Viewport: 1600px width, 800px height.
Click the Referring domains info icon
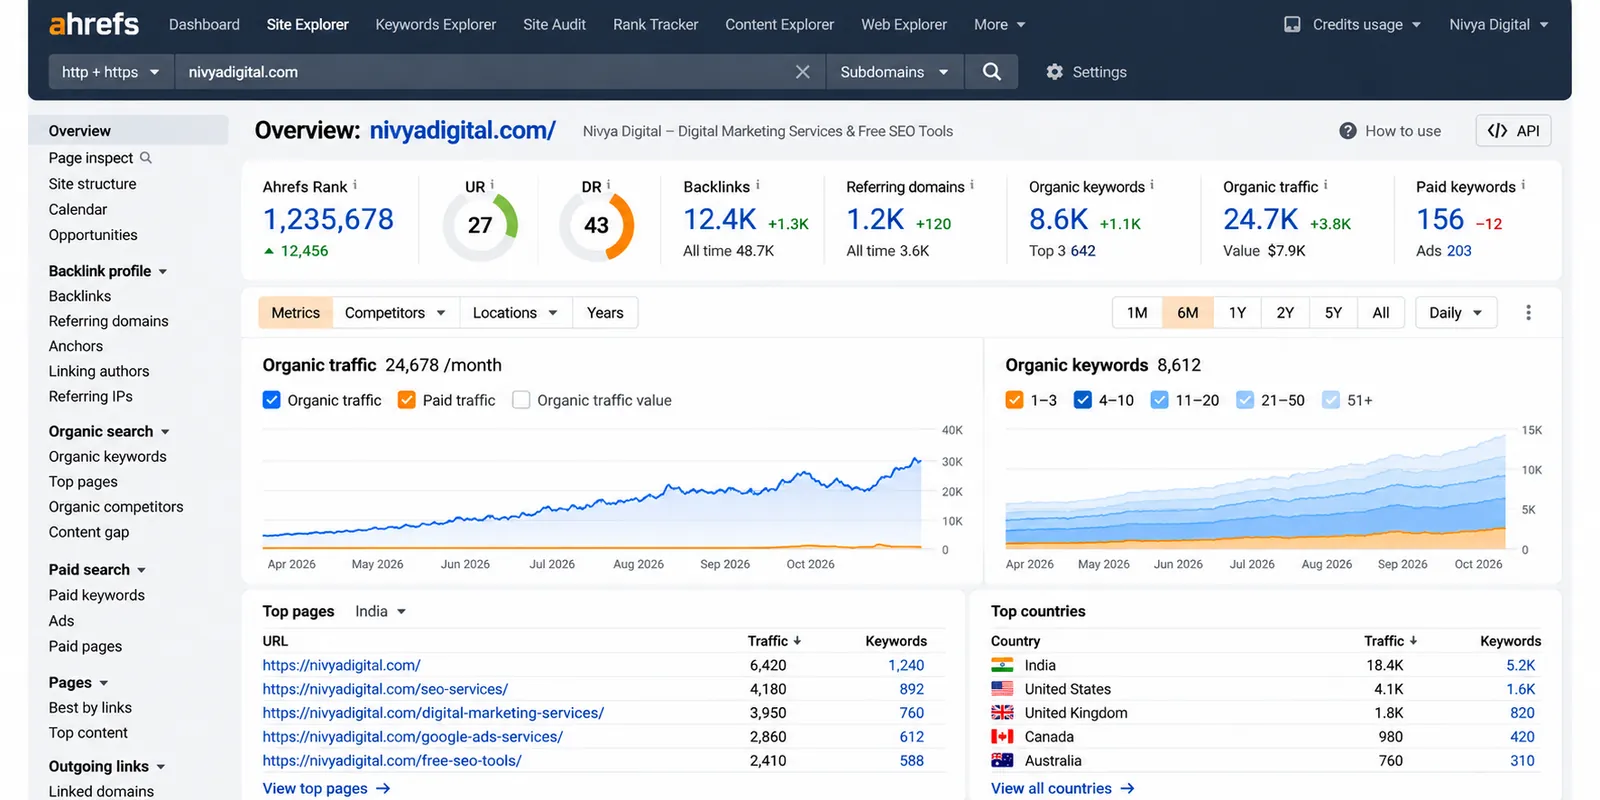(972, 185)
